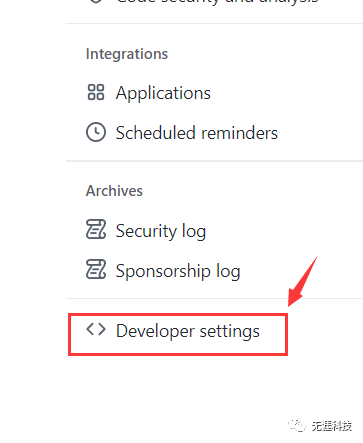Click the Chinese watermark text

[332, 426]
